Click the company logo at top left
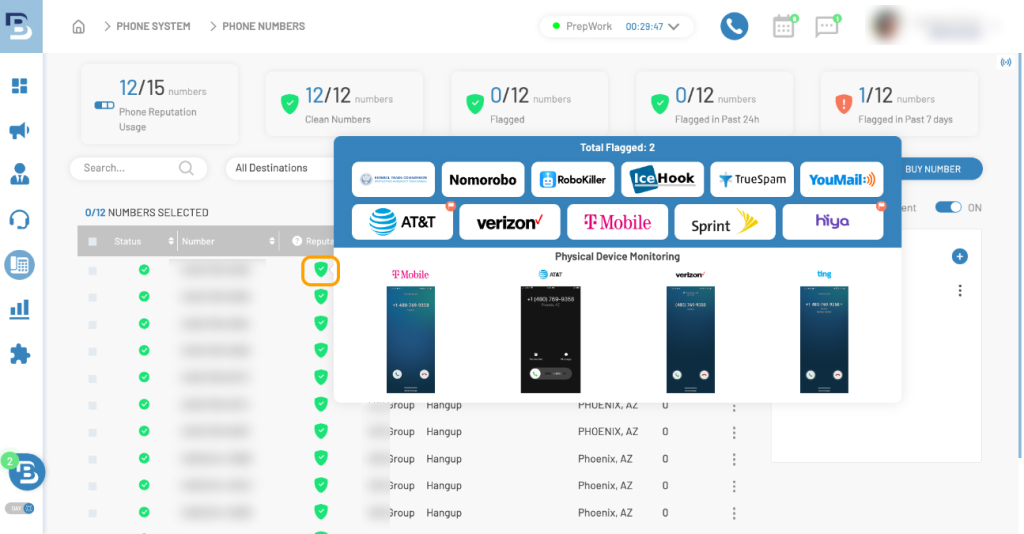This screenshot has height=534, width=1024. pyautogui.click(x=21, y=26)
